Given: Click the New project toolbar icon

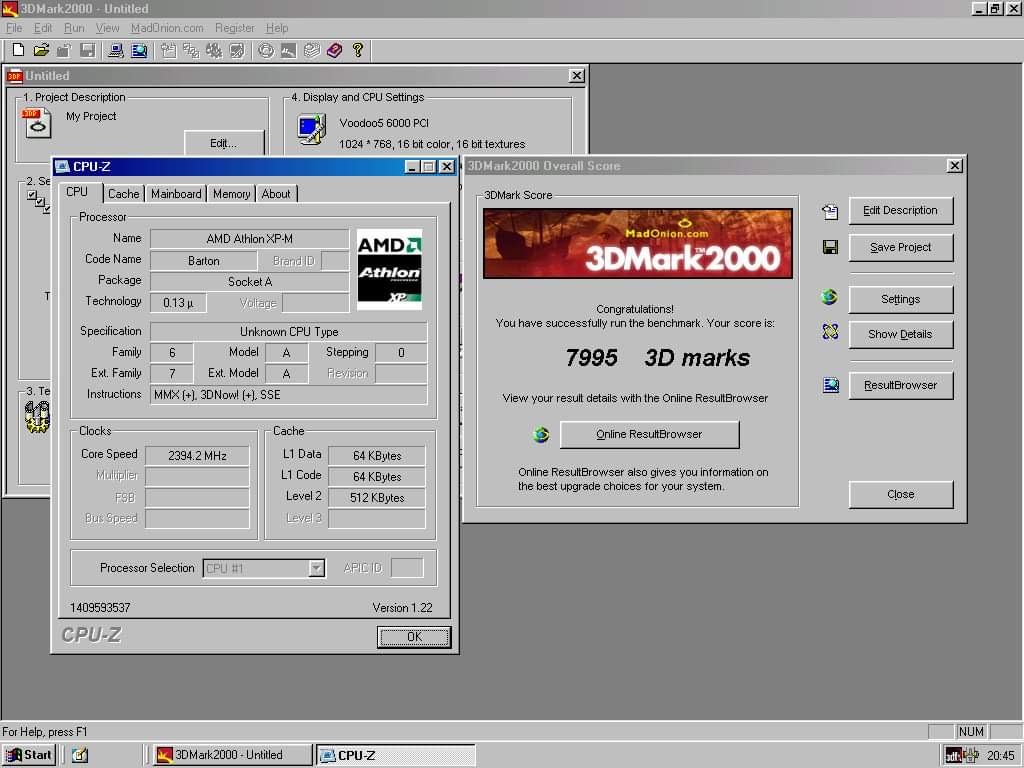Looking at the screenshot, I should [x=18, y=50].
